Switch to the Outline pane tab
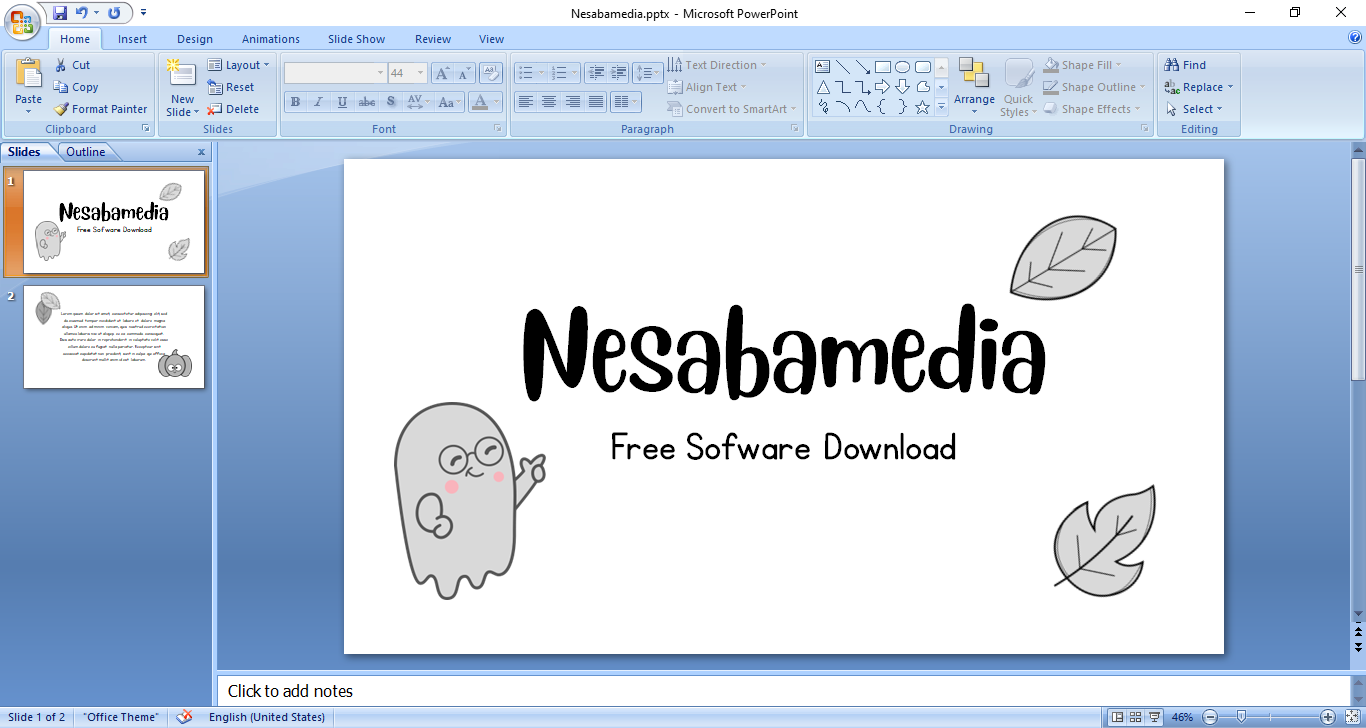Screen dimensions: 1366x728 point(86,152)
